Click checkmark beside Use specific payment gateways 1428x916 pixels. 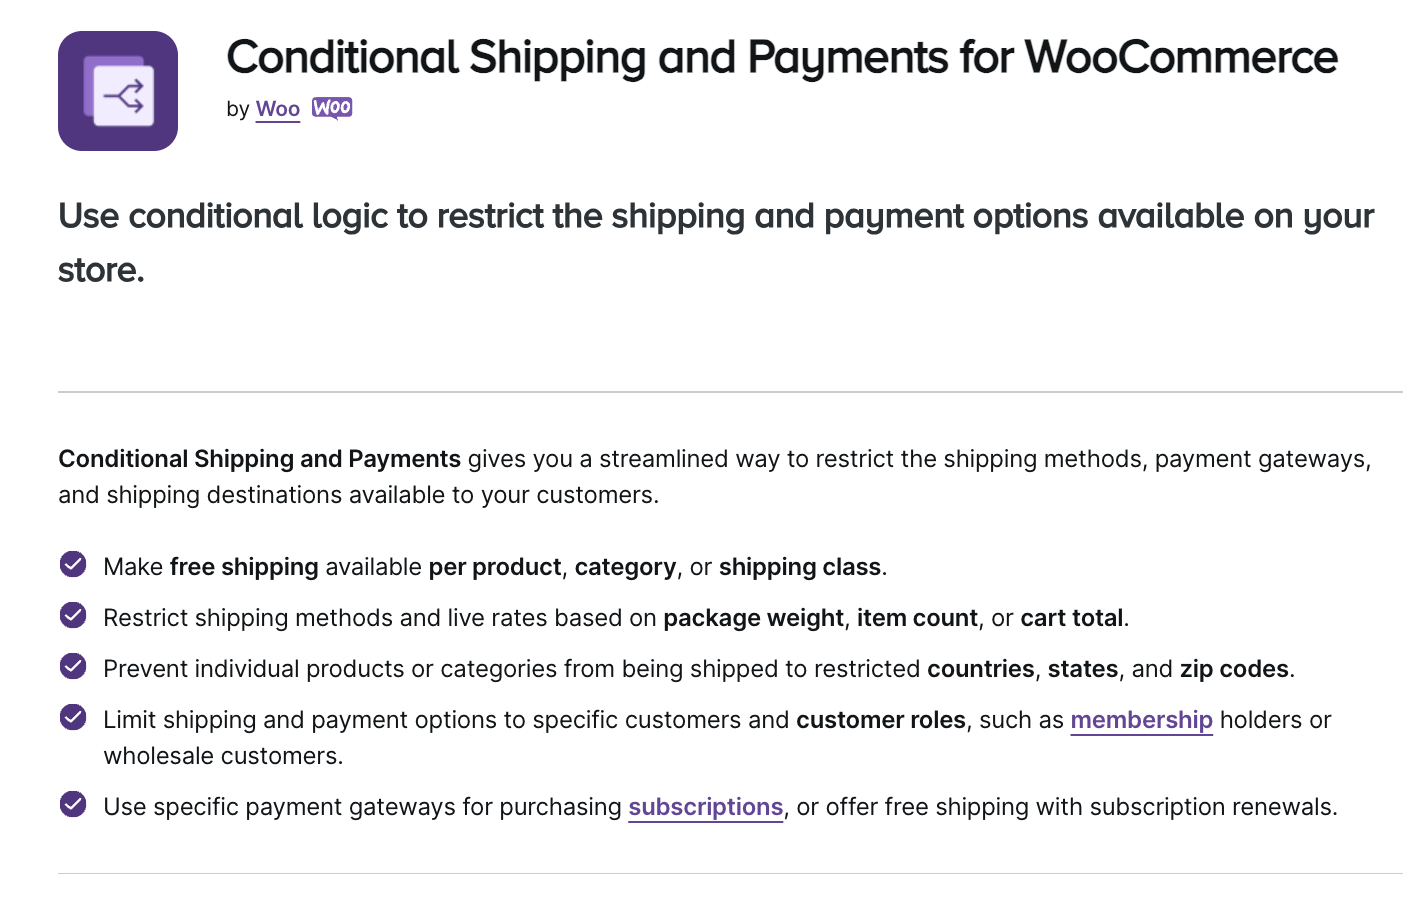(73, 805)
